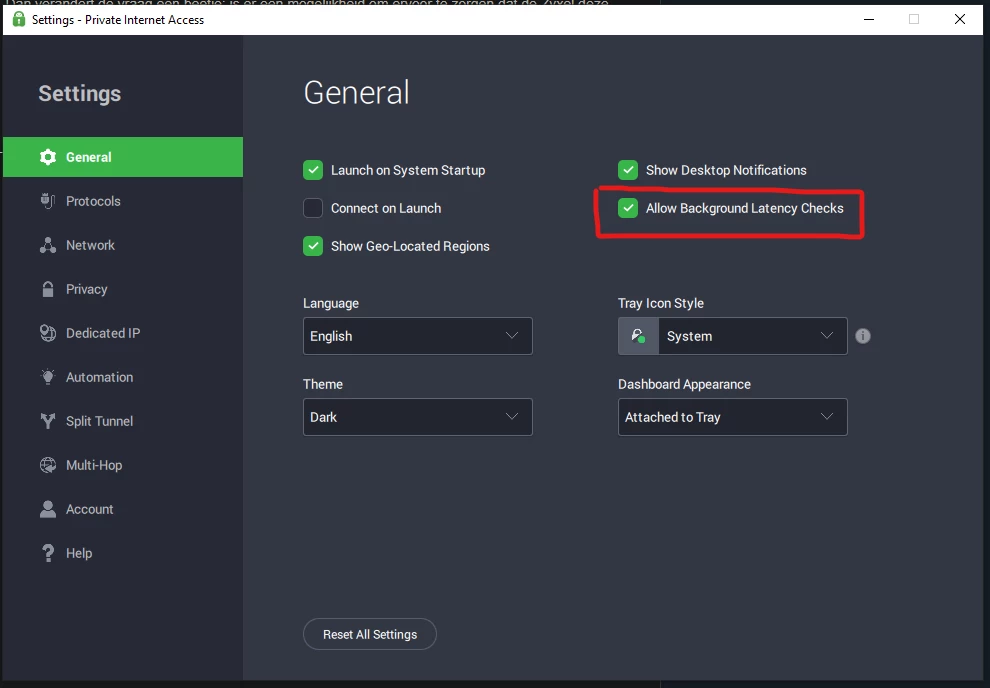Click the Split Tunnel fork icon
The width and height of the screenshot is (990, 688).
click(48, 421)
